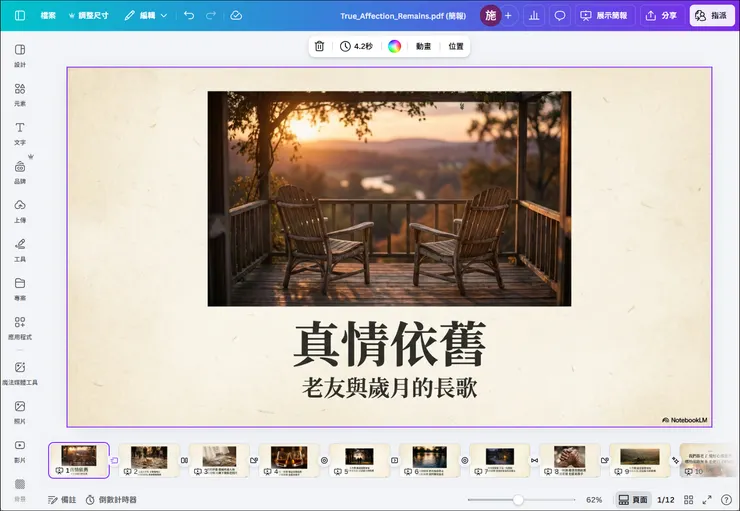Select page 8 thumbnail
This screenshot has height=511, width=740.
(x=570, y=460)
